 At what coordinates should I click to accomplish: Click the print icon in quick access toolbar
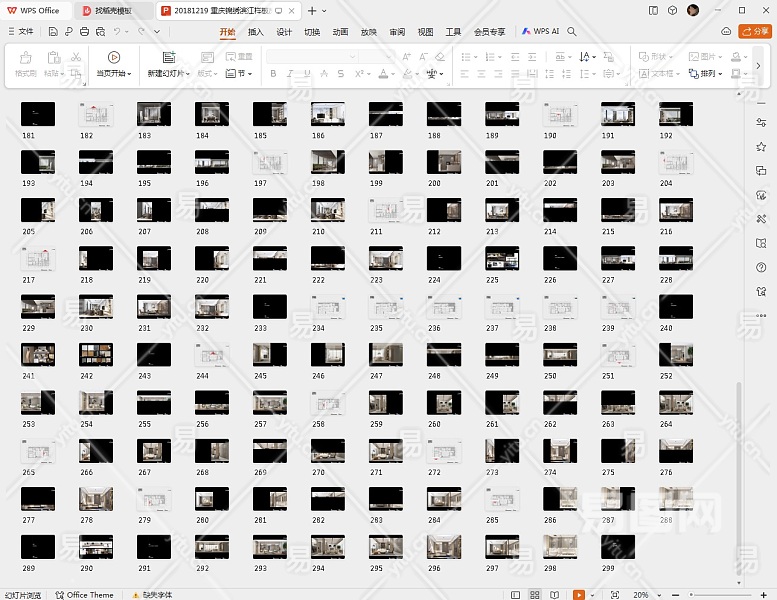85,32
